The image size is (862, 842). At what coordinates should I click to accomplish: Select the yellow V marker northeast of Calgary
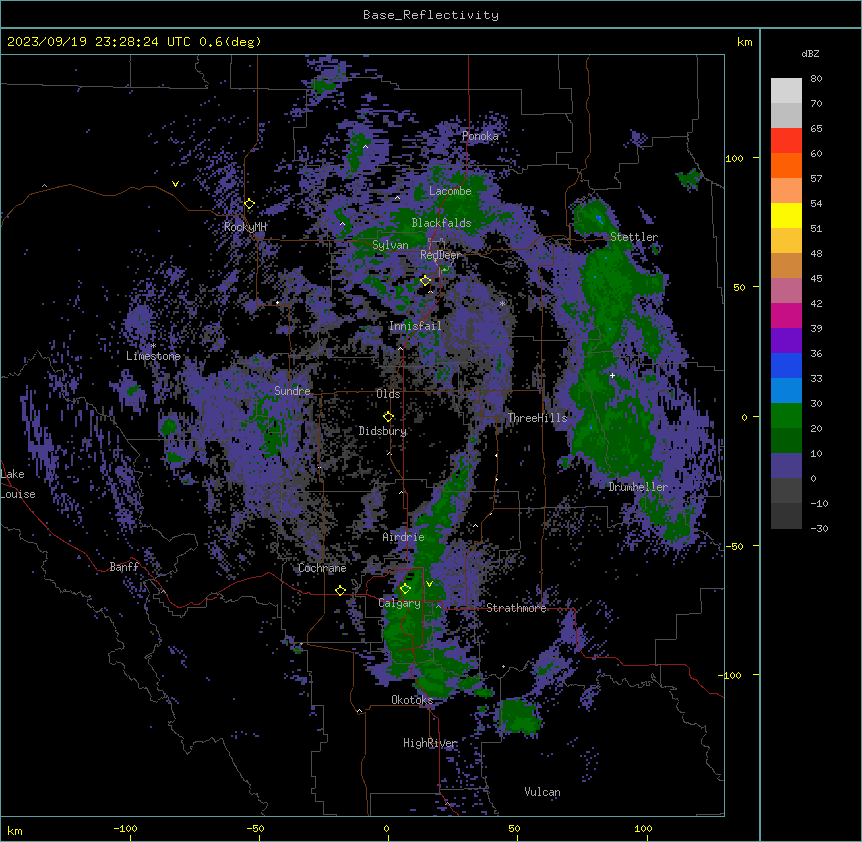[x=429, y=584]
